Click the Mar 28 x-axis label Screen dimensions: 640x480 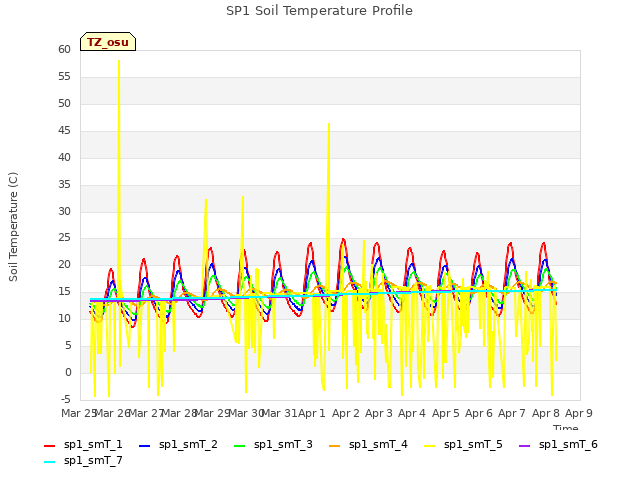[179, 413]
